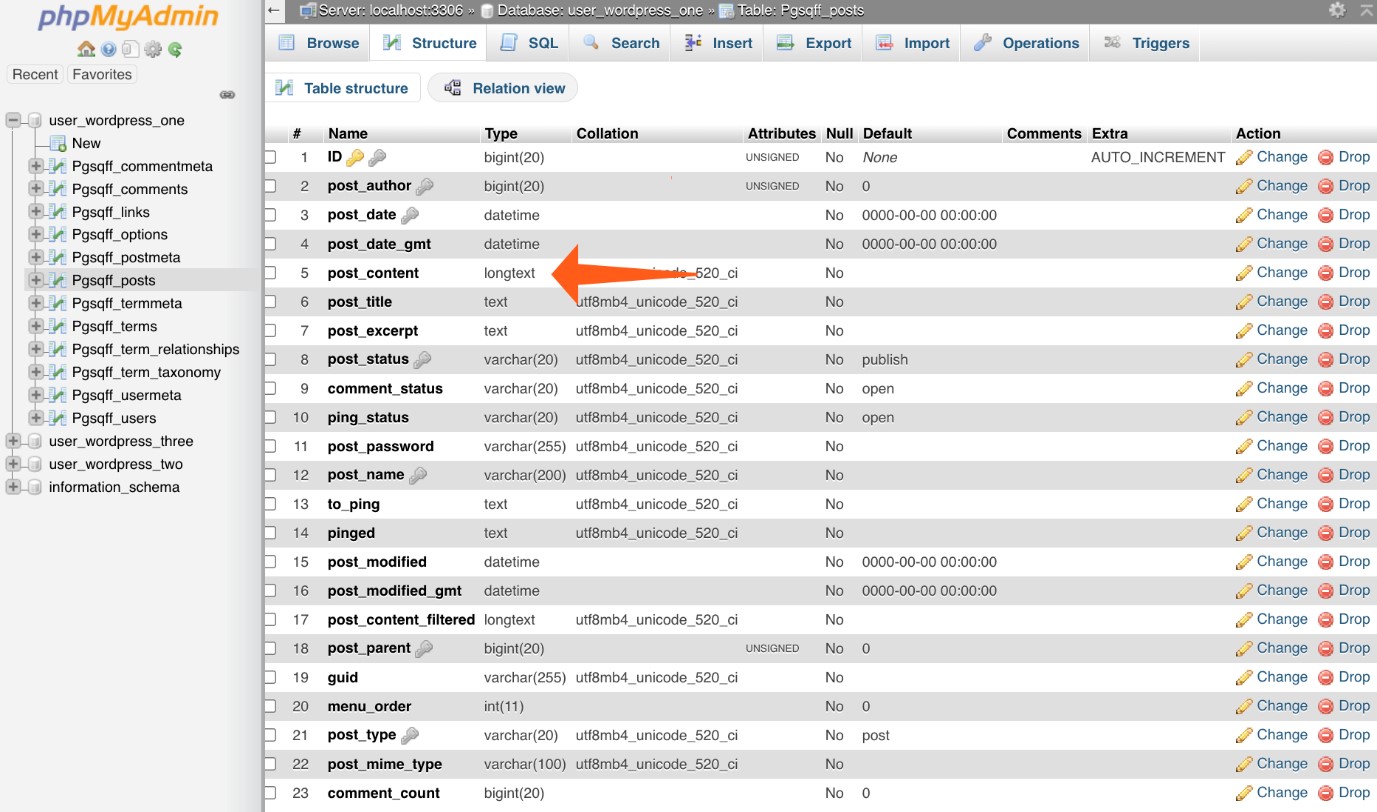Open navigation panel settings gear icon
Viewport: 1377px width, 812px height.
(x=153, y=48)
